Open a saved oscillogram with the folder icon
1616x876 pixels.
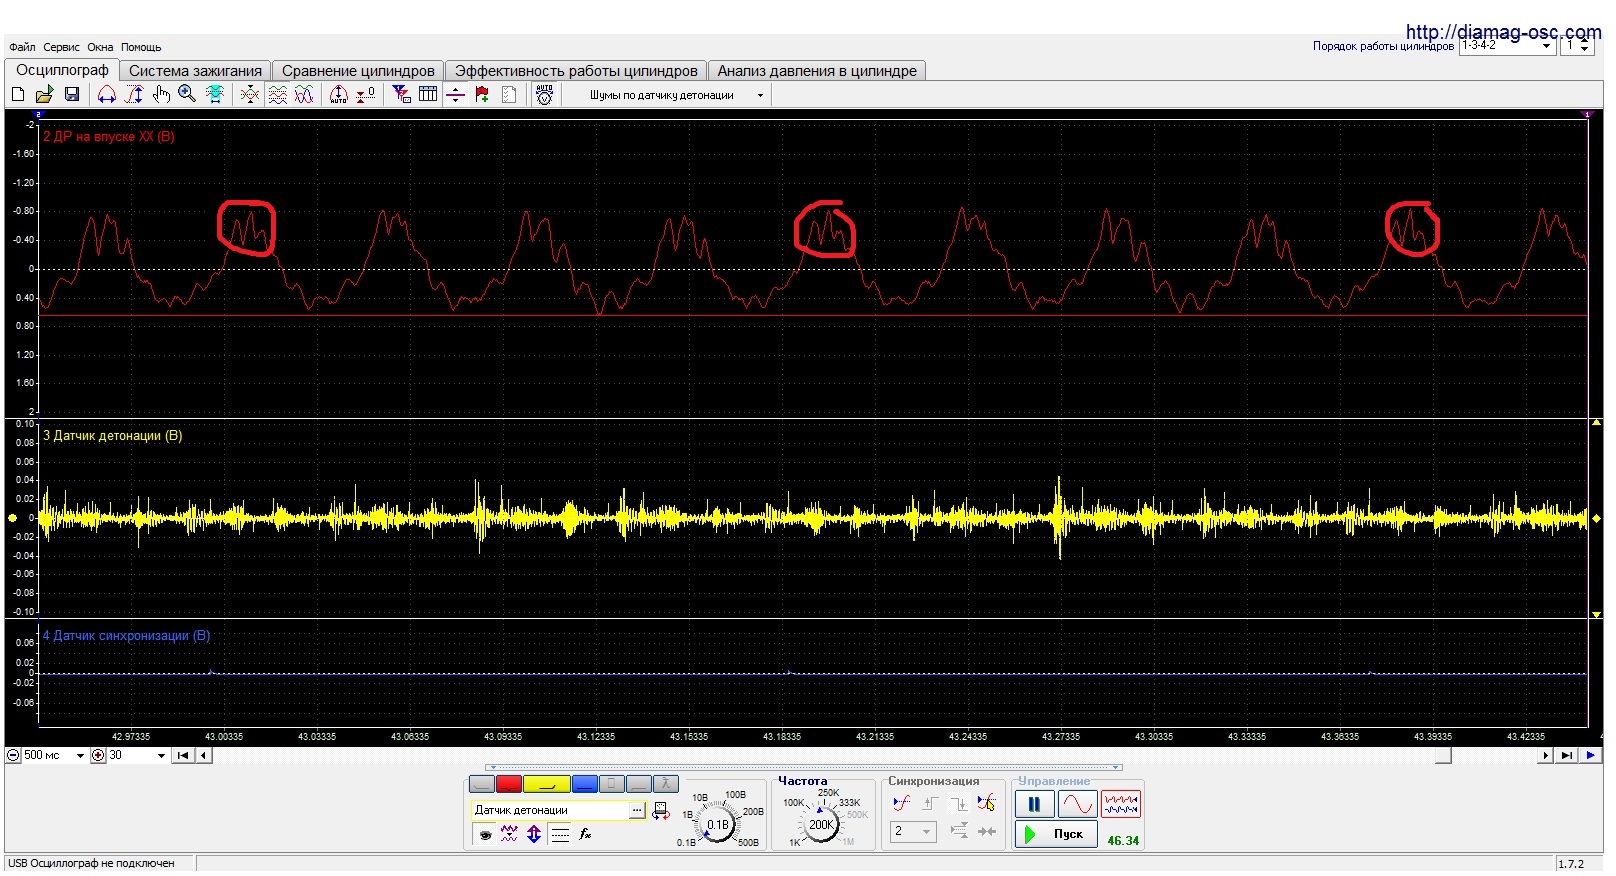(x=44, y=94)
